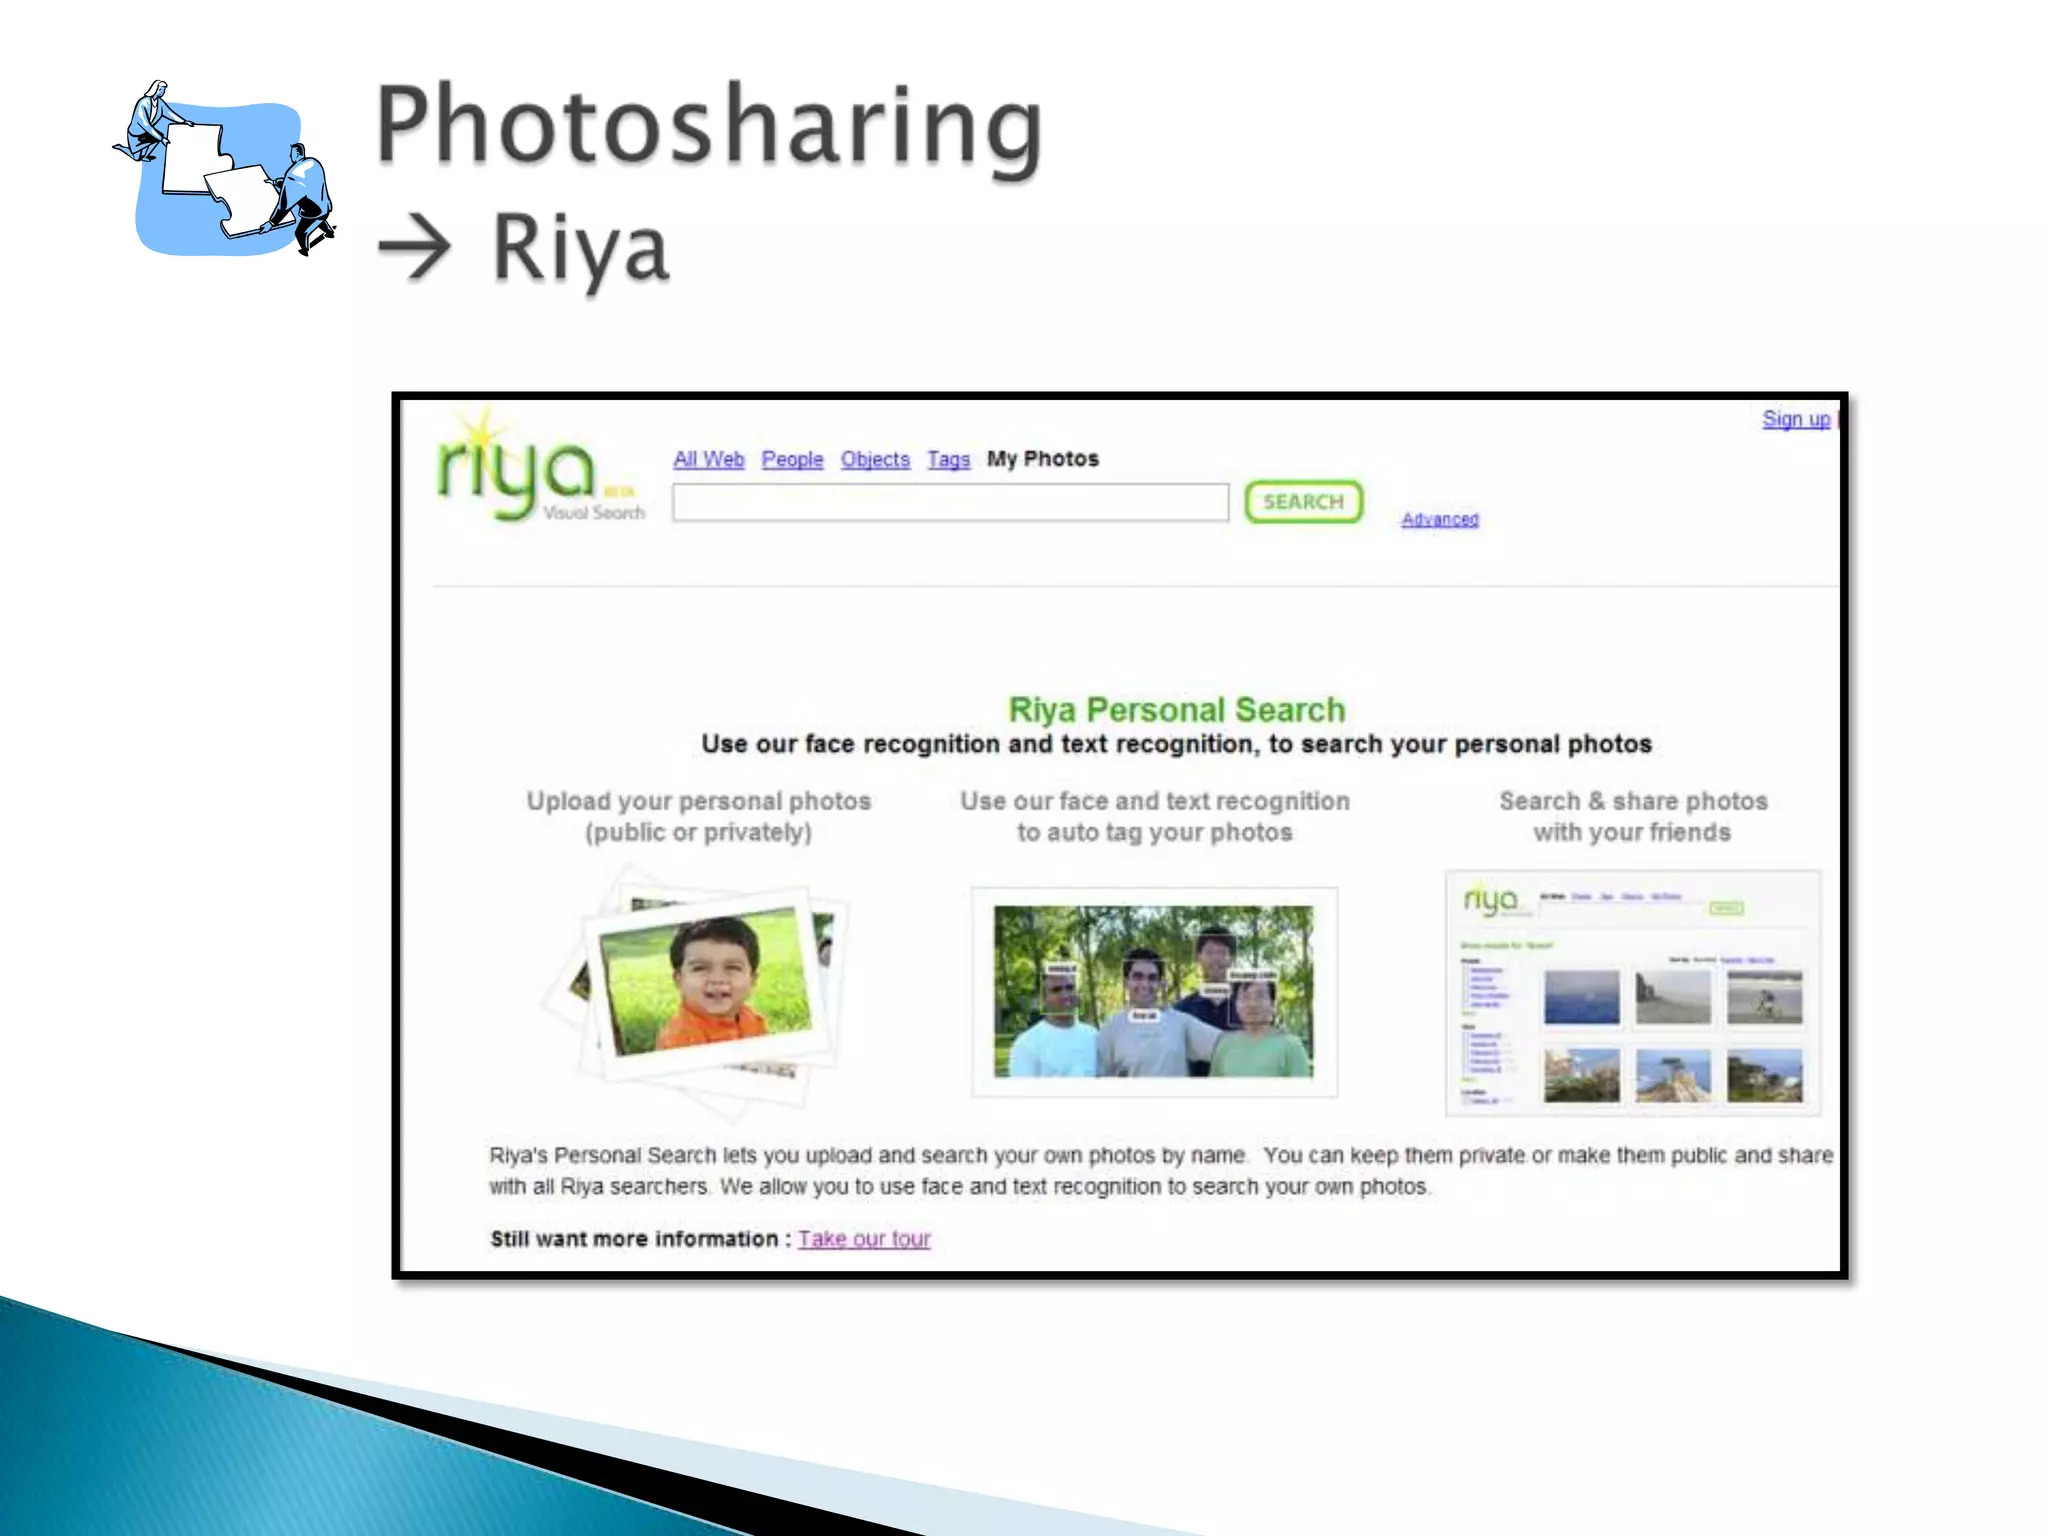
Task: Click the small riya logo in results preview
Action: coord(1491,899)
